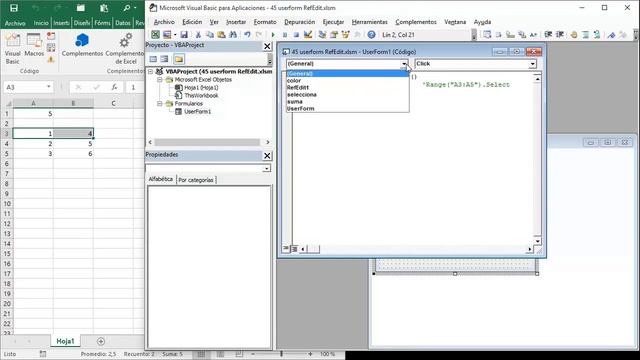This screenshot has height=360, width=640.
Task: Choose RefEdit1 from the object dropdown list
Action: pyautogui.click(x=298, y=87)
